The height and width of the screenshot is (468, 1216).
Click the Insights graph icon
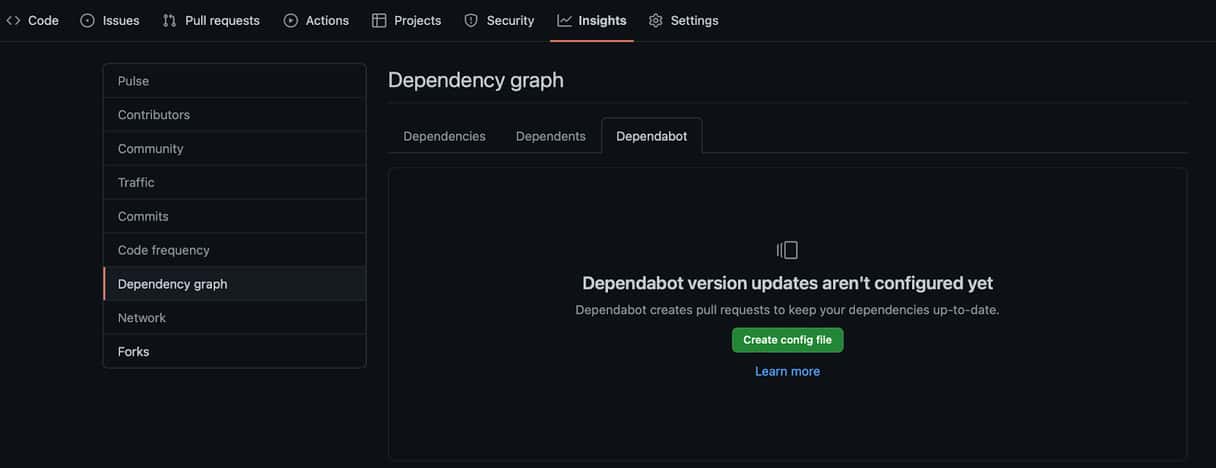point(565,20)
